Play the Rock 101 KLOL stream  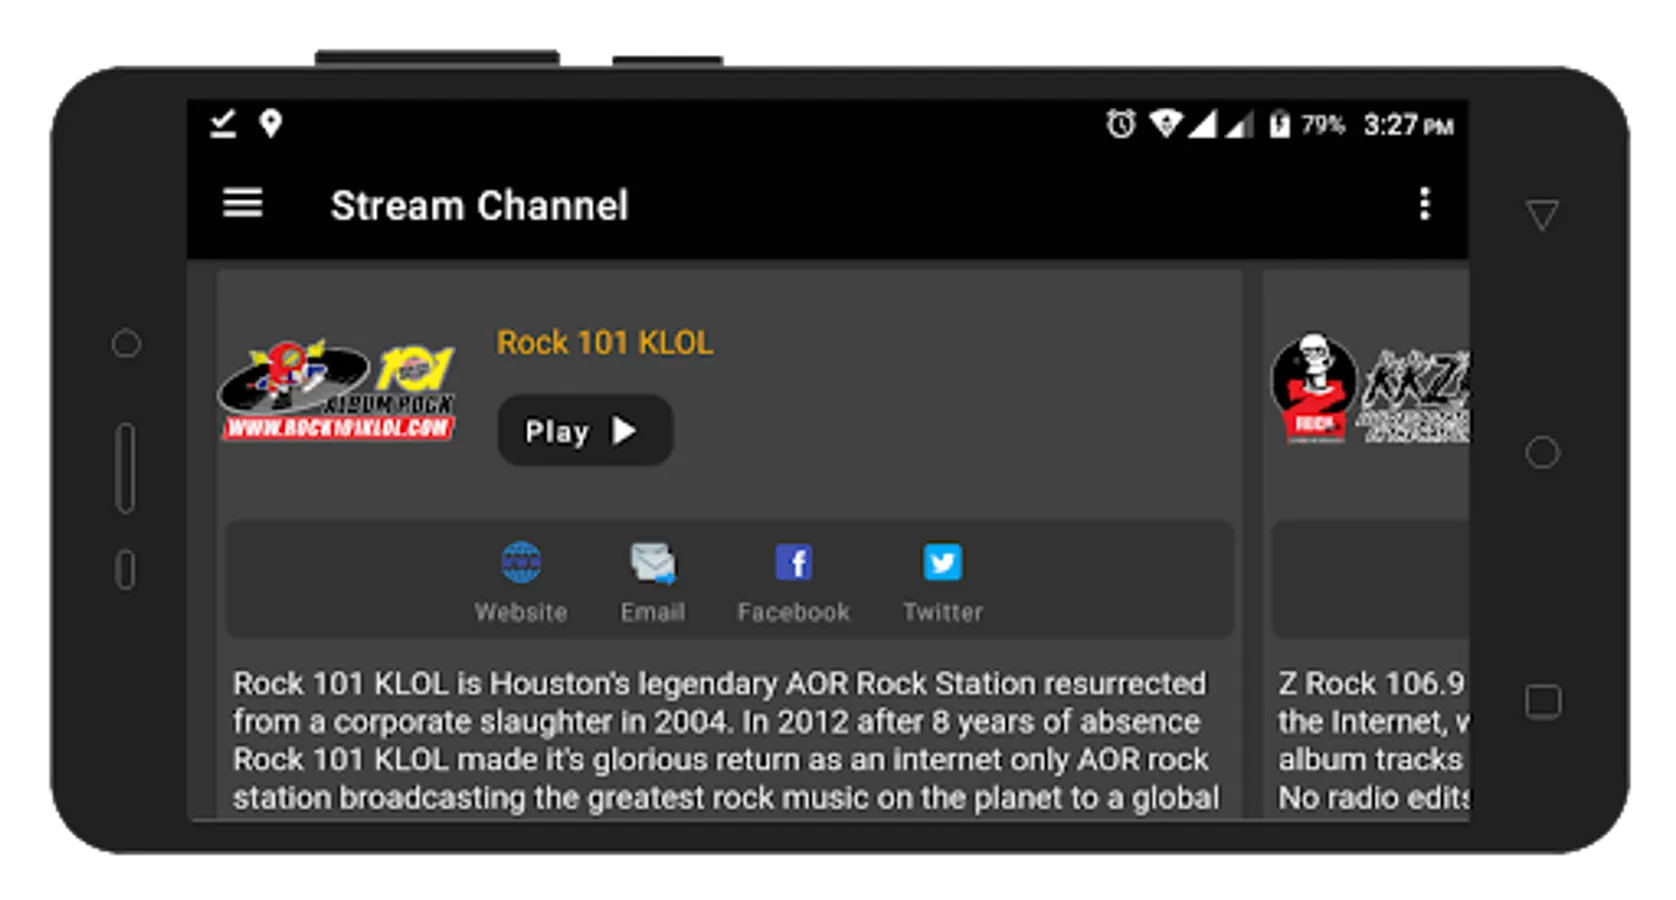pos(585,430)
